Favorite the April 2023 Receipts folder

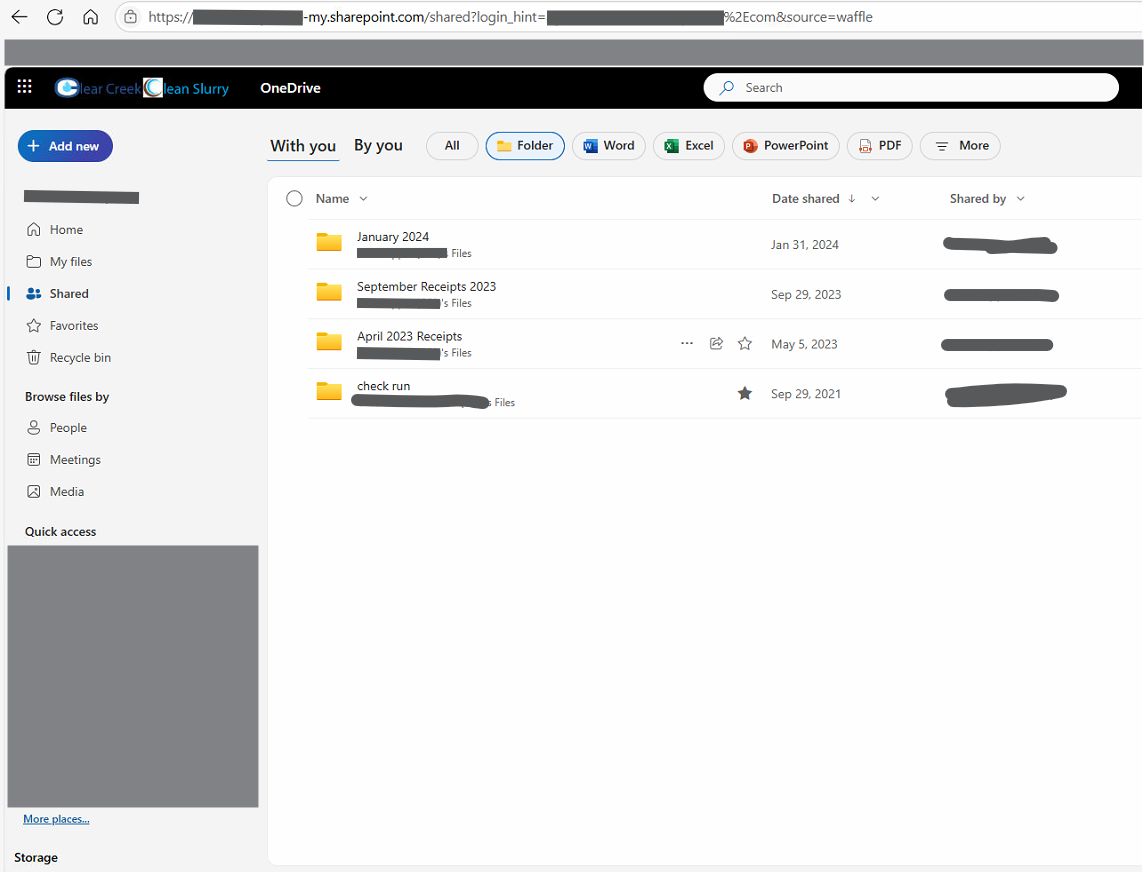pos(745,343)
